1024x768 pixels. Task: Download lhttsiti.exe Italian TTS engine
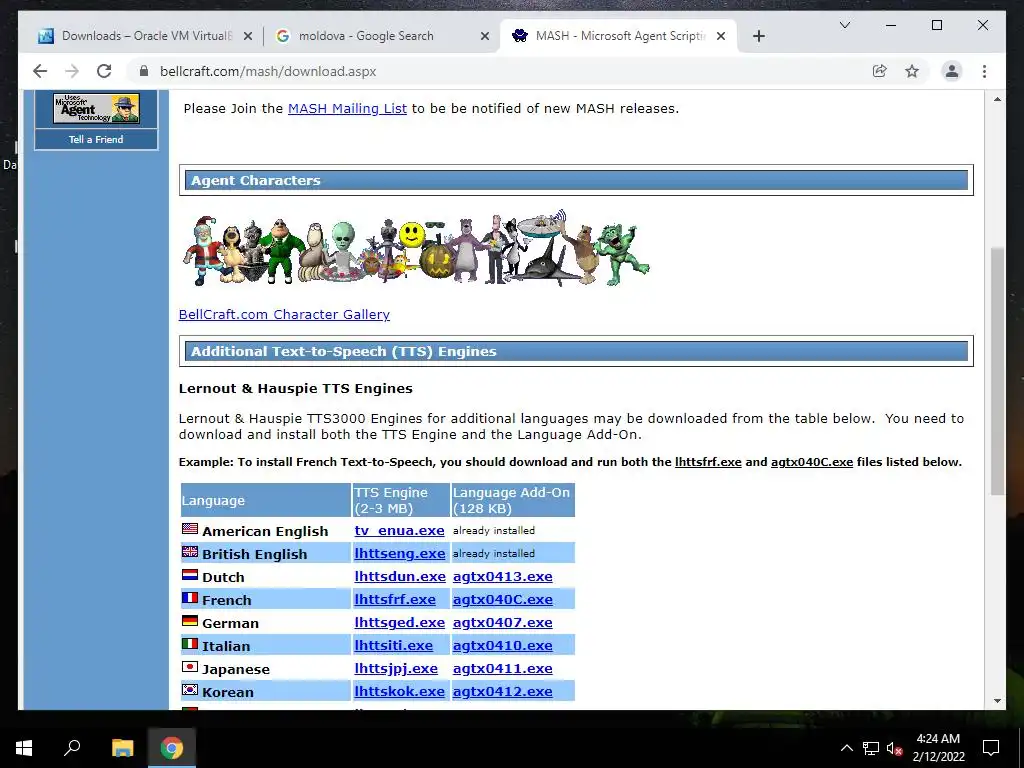point(393,645)
